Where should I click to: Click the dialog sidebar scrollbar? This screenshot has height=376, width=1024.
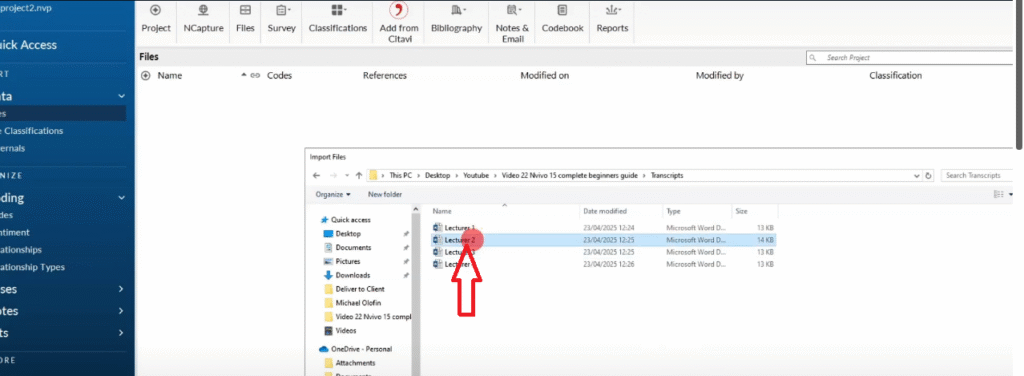(415, 290)
